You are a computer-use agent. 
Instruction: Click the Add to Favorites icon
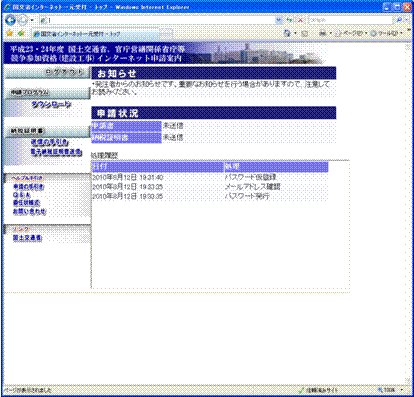(22, 33)
